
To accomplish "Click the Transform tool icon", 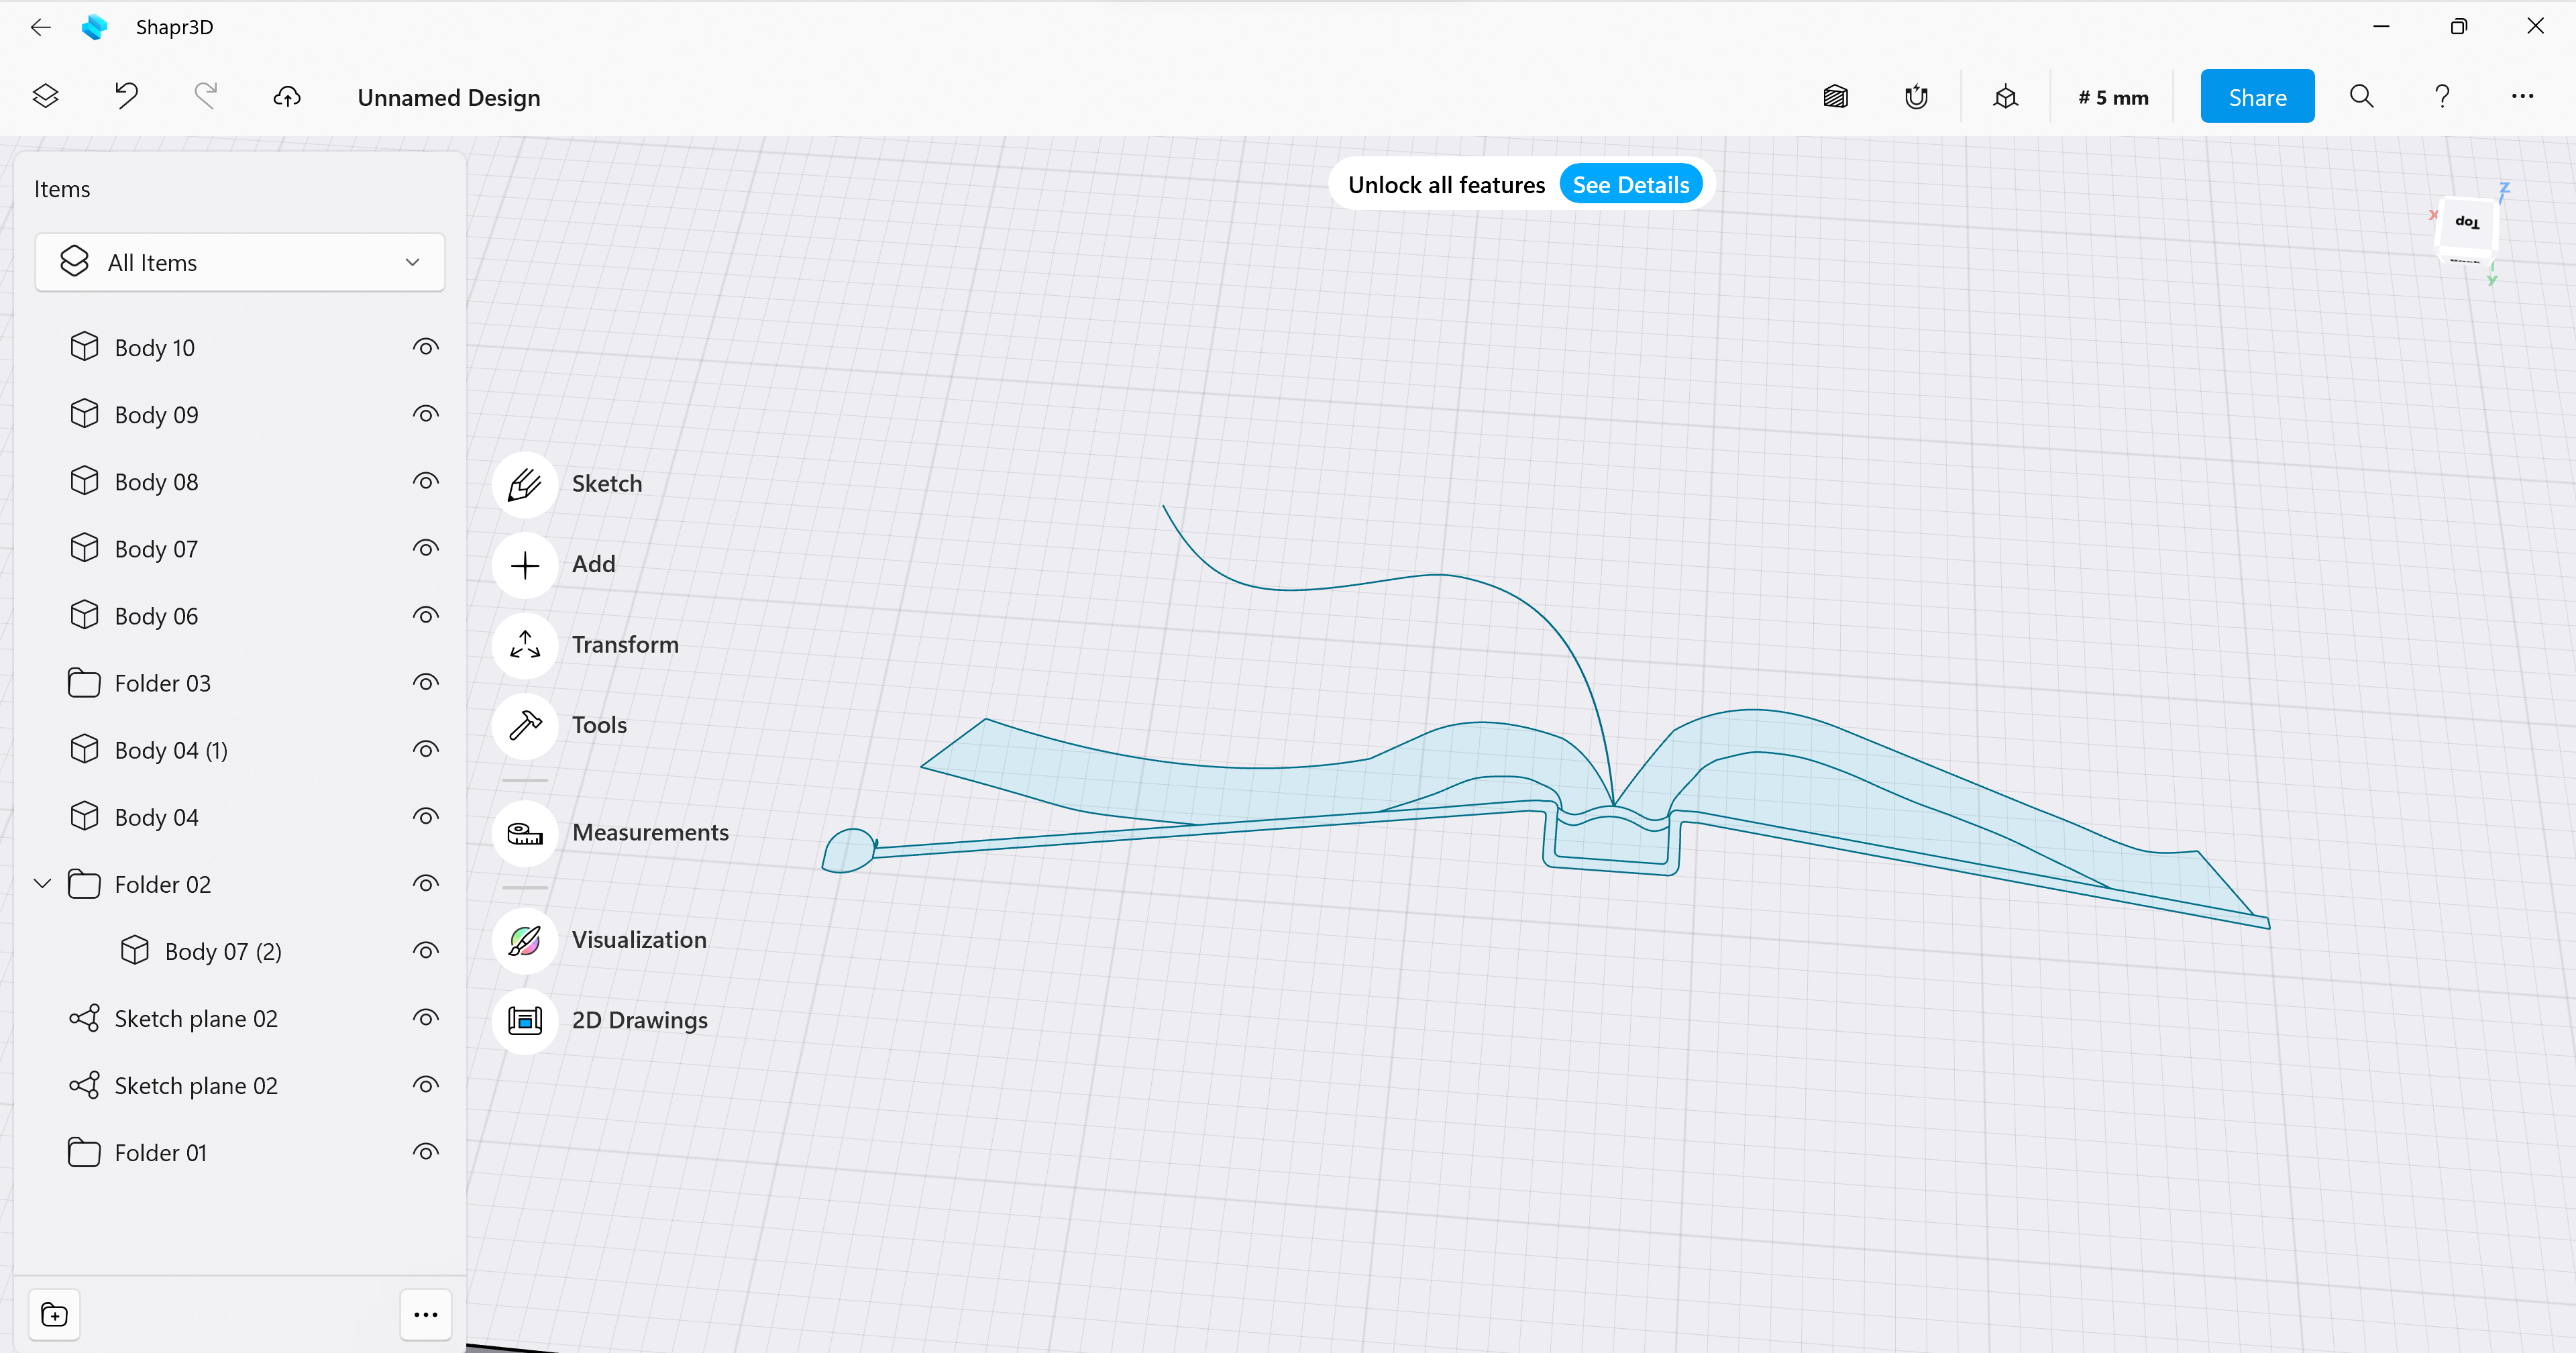I will point(525,646).
